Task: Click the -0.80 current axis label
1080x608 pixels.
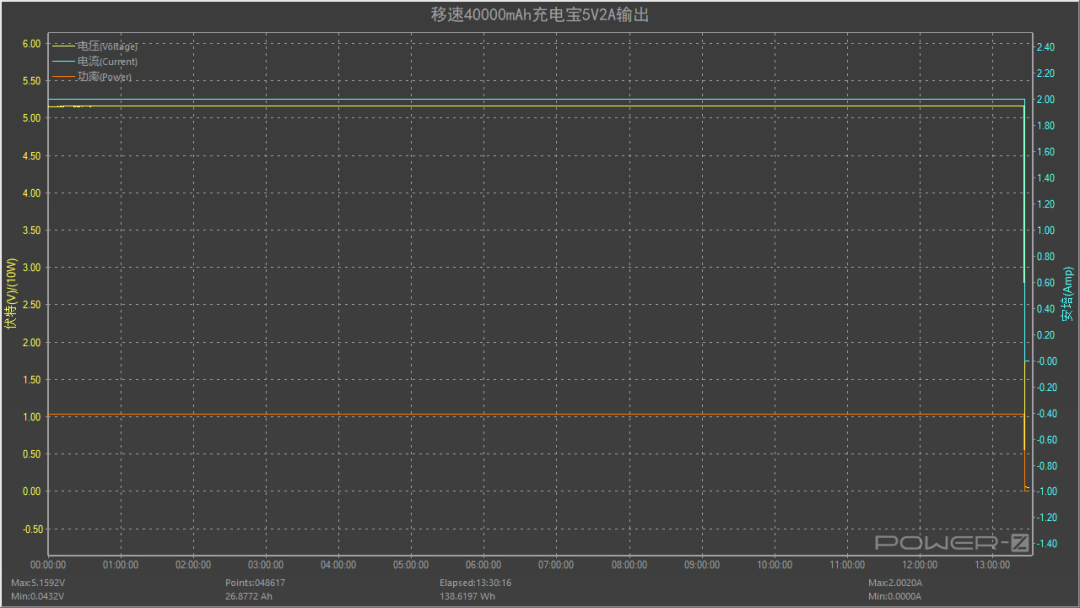Action: pyautogui.click(x=1047, y=465)
